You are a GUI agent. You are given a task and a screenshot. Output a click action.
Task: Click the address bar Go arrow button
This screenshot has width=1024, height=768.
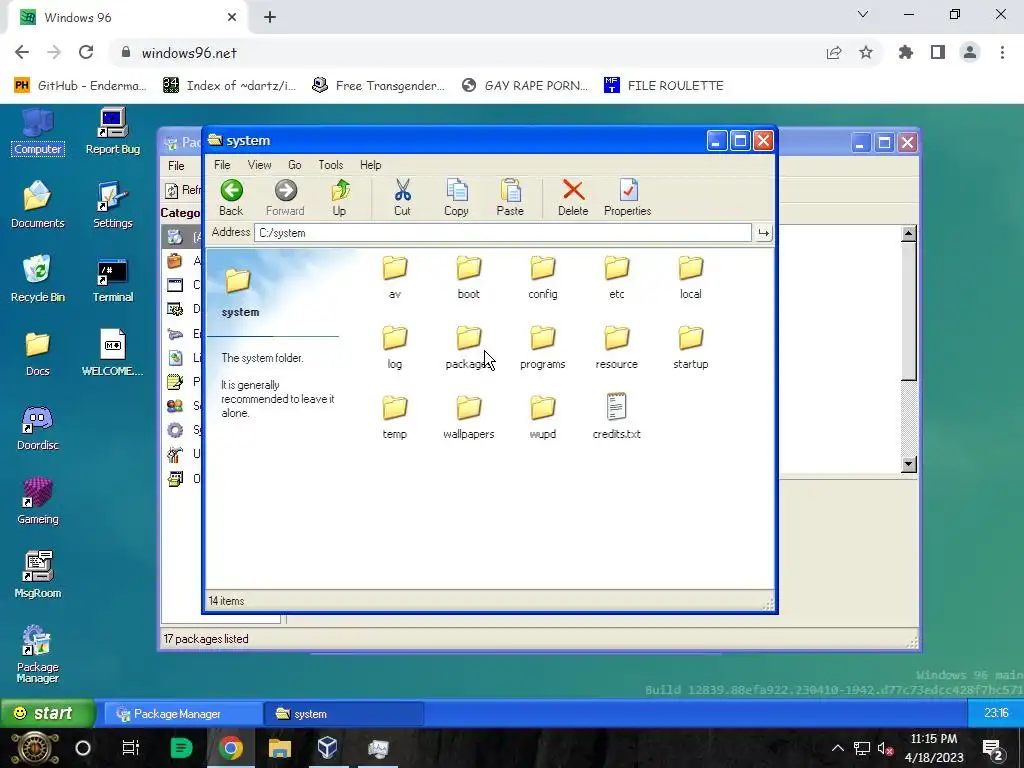[763, 232]
